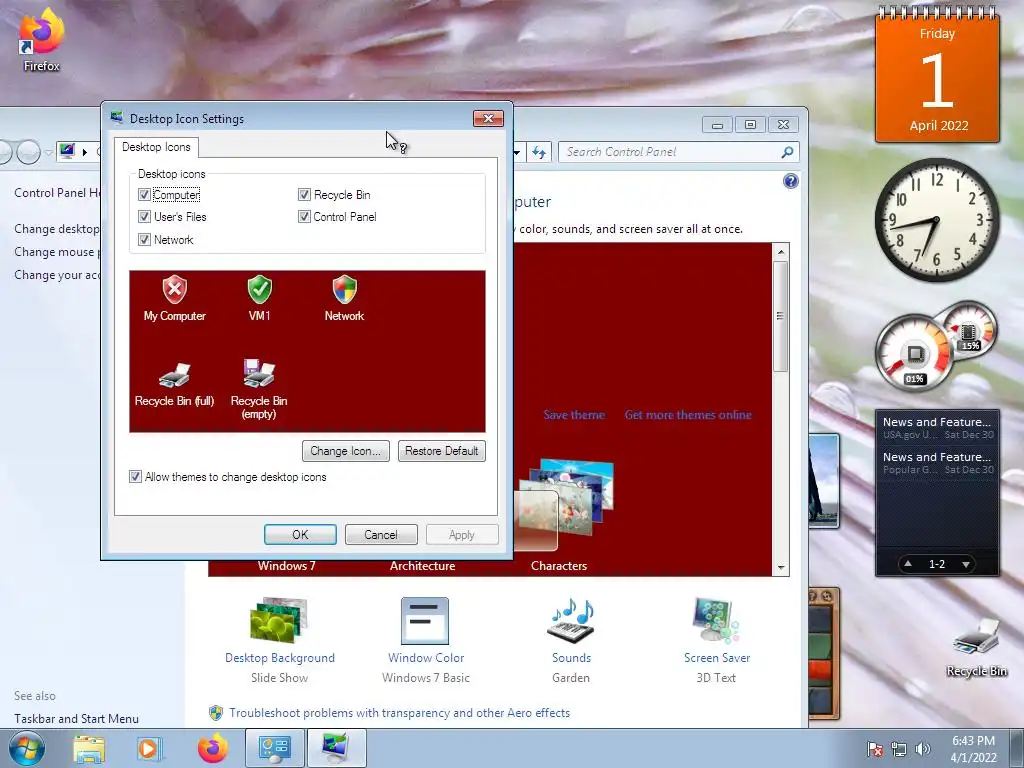The image size is (1024, 768).
Task: Launch Windows Media Player from taskbar
Action: click(149, 748)
